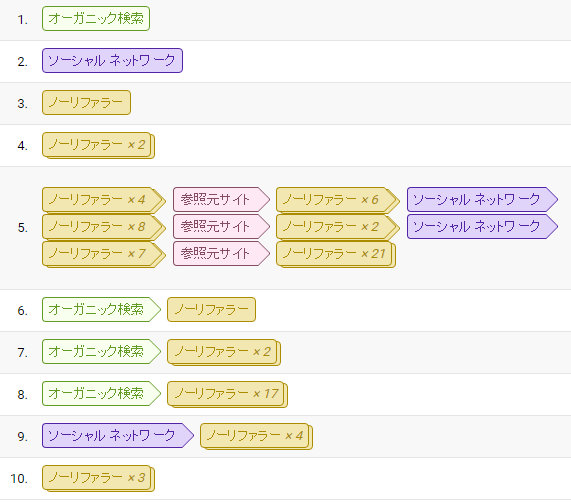Select the ソーシャル ネットワーク tag in row 2

click(112, 60)
